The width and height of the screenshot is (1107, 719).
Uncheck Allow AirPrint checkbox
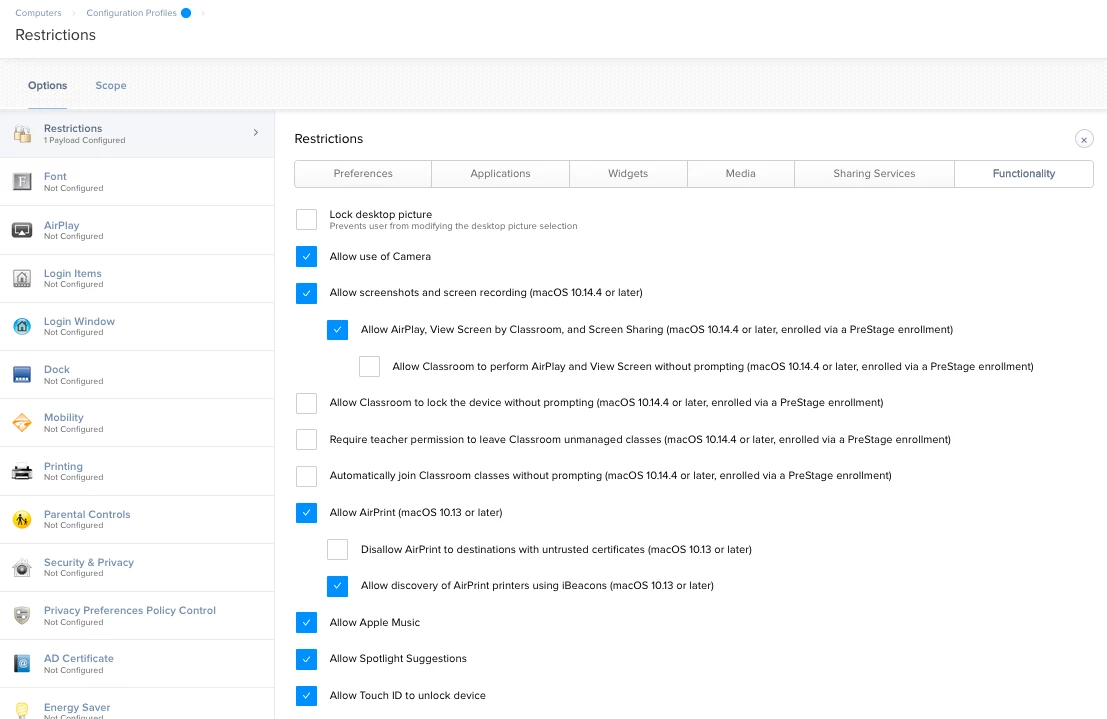click(x=306, y=513)
